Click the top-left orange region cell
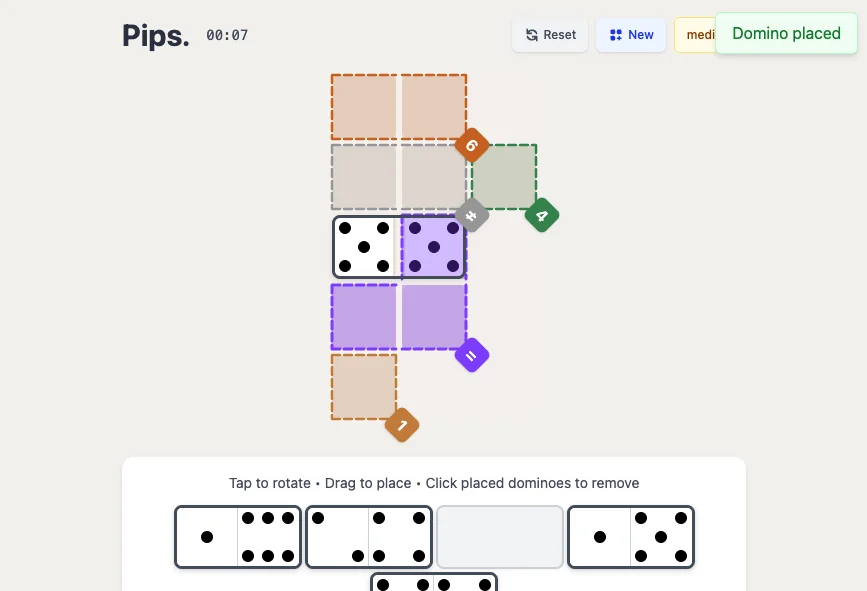The image size is (867, 591). pos(364,107)
